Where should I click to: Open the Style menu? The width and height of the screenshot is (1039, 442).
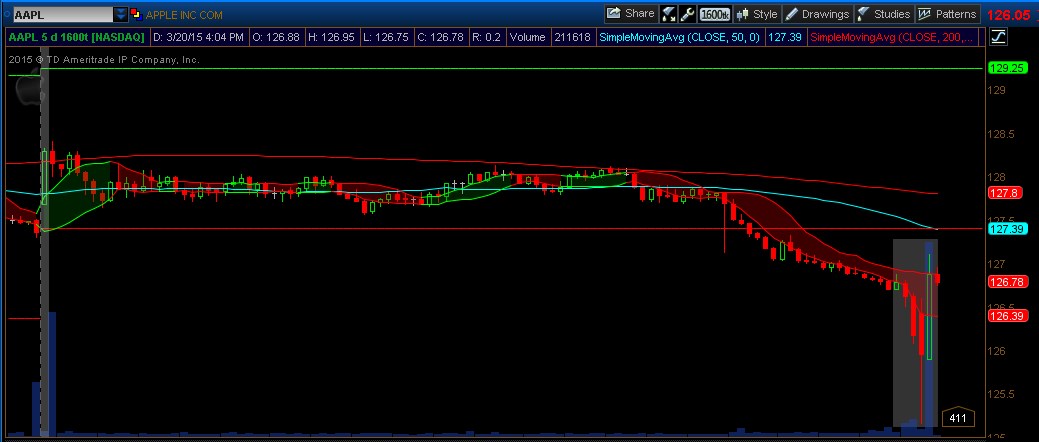757,14
